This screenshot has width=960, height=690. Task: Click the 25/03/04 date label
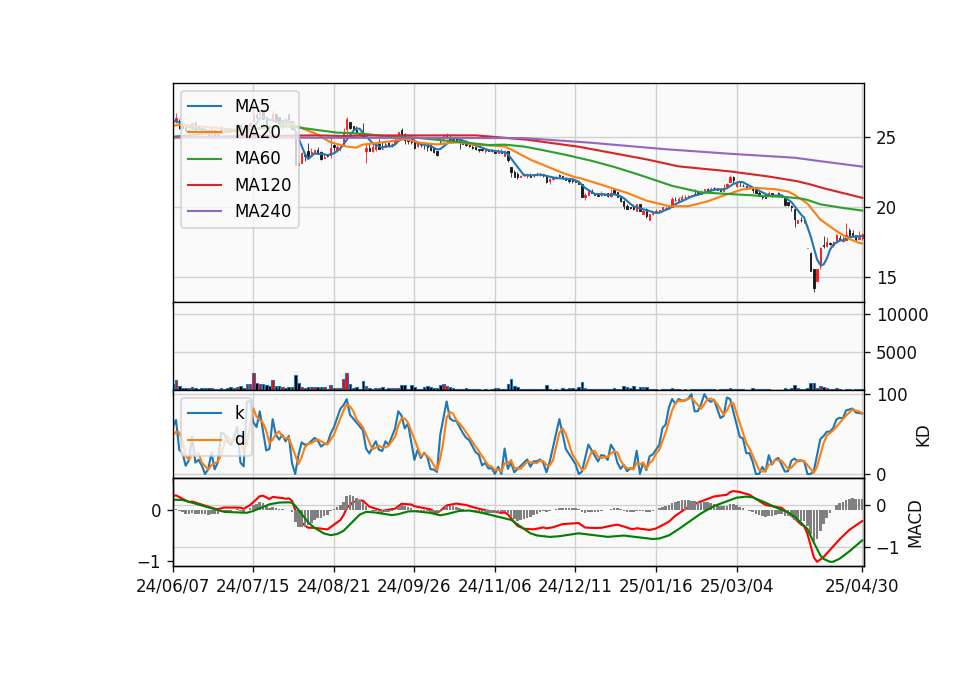click(x=737, y=586)
